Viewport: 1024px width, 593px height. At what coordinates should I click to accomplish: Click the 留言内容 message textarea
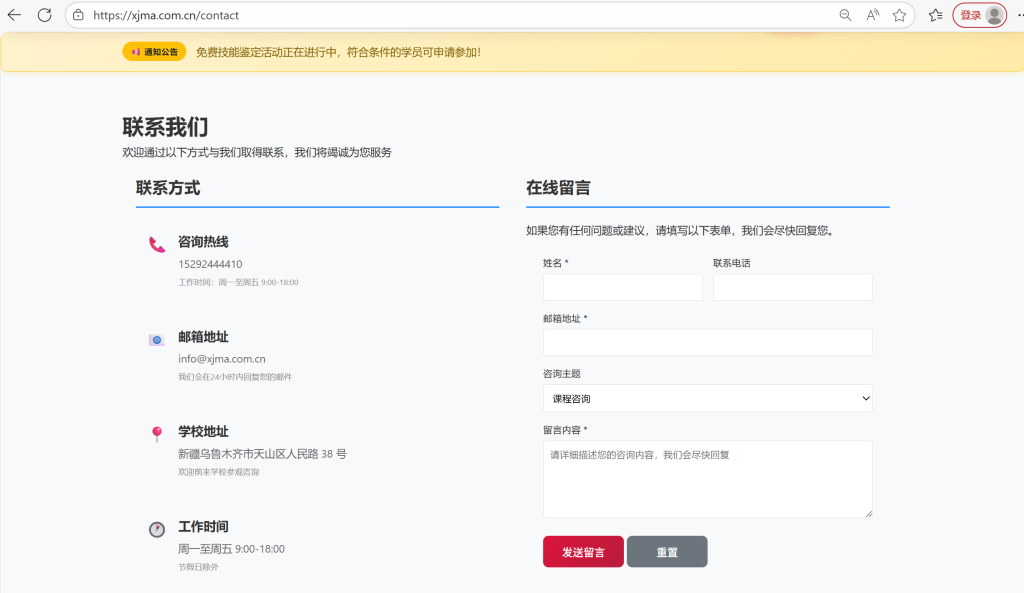point(707,480)
